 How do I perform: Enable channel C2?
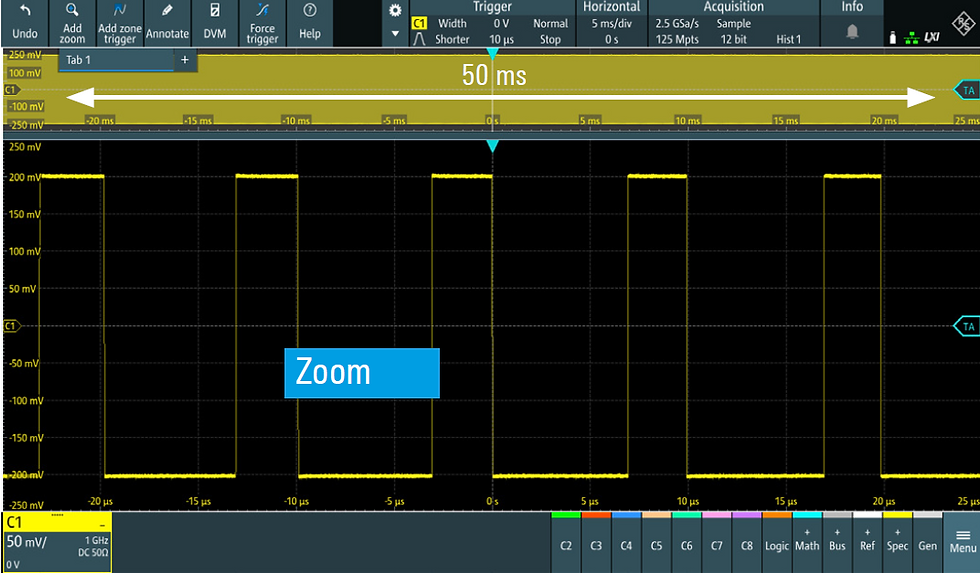566,542
